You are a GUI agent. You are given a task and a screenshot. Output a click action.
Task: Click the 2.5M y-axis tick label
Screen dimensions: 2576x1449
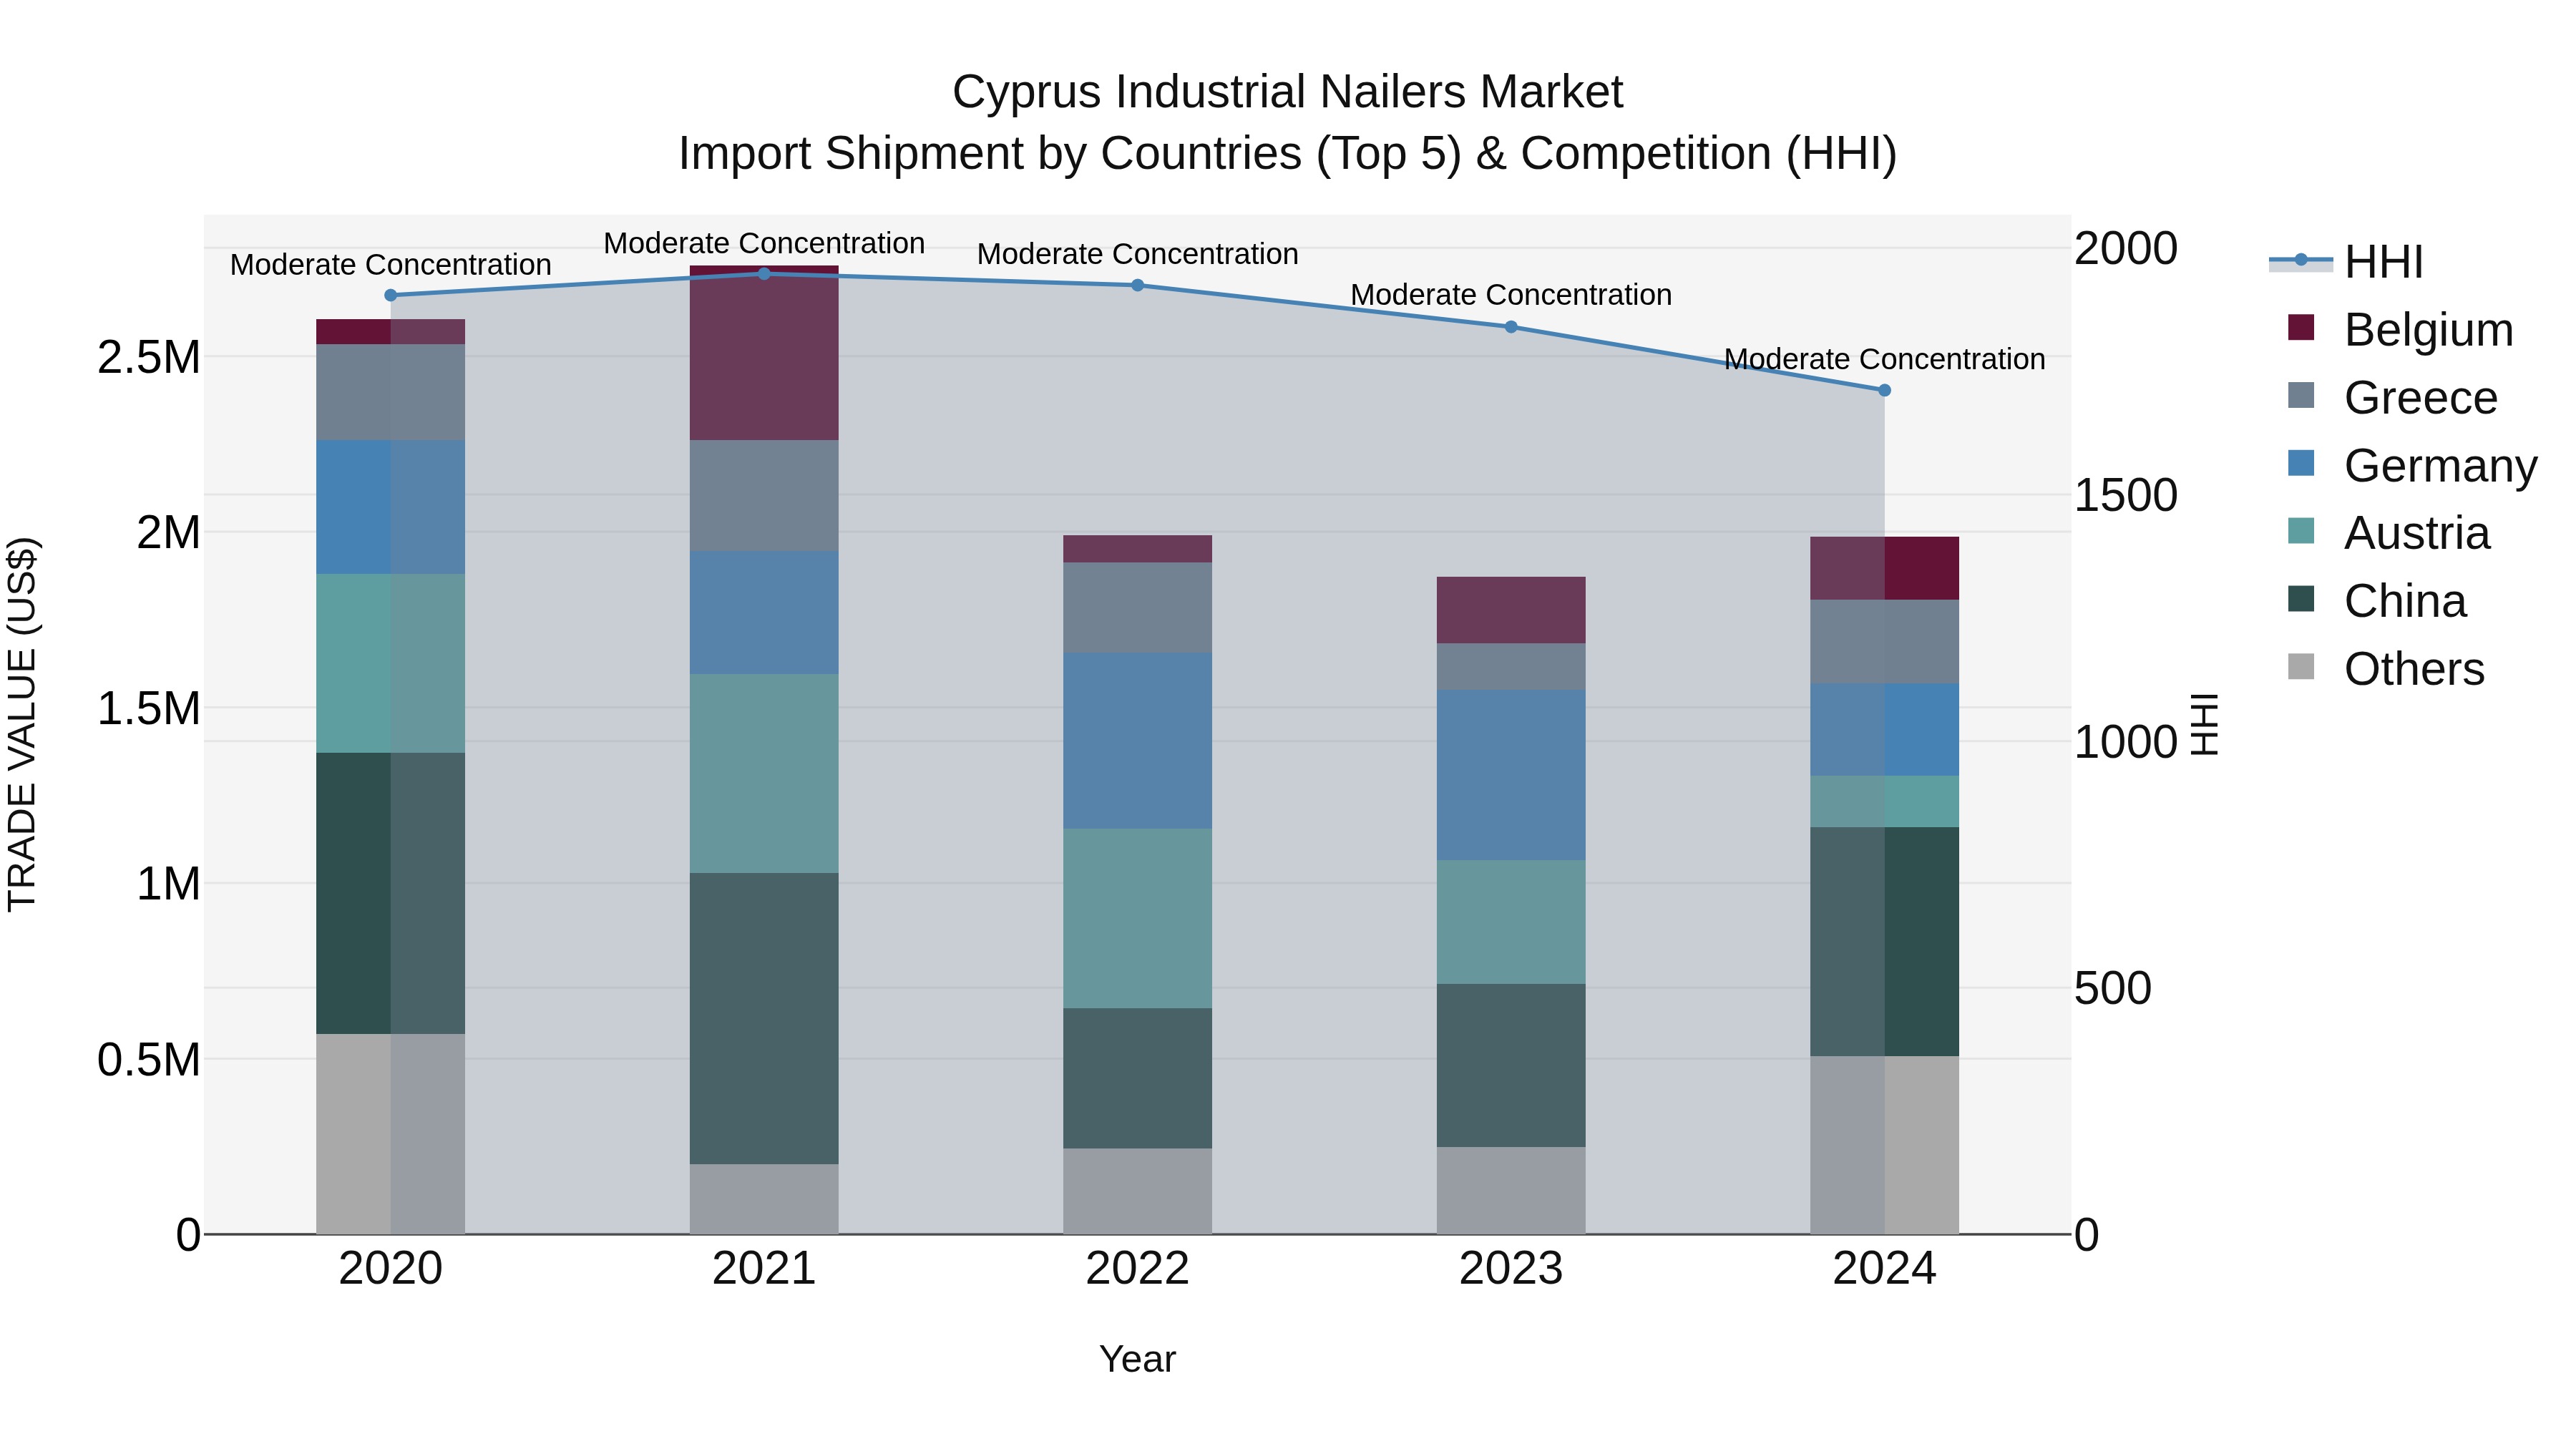pyautogui.click(x=148, y=357)
